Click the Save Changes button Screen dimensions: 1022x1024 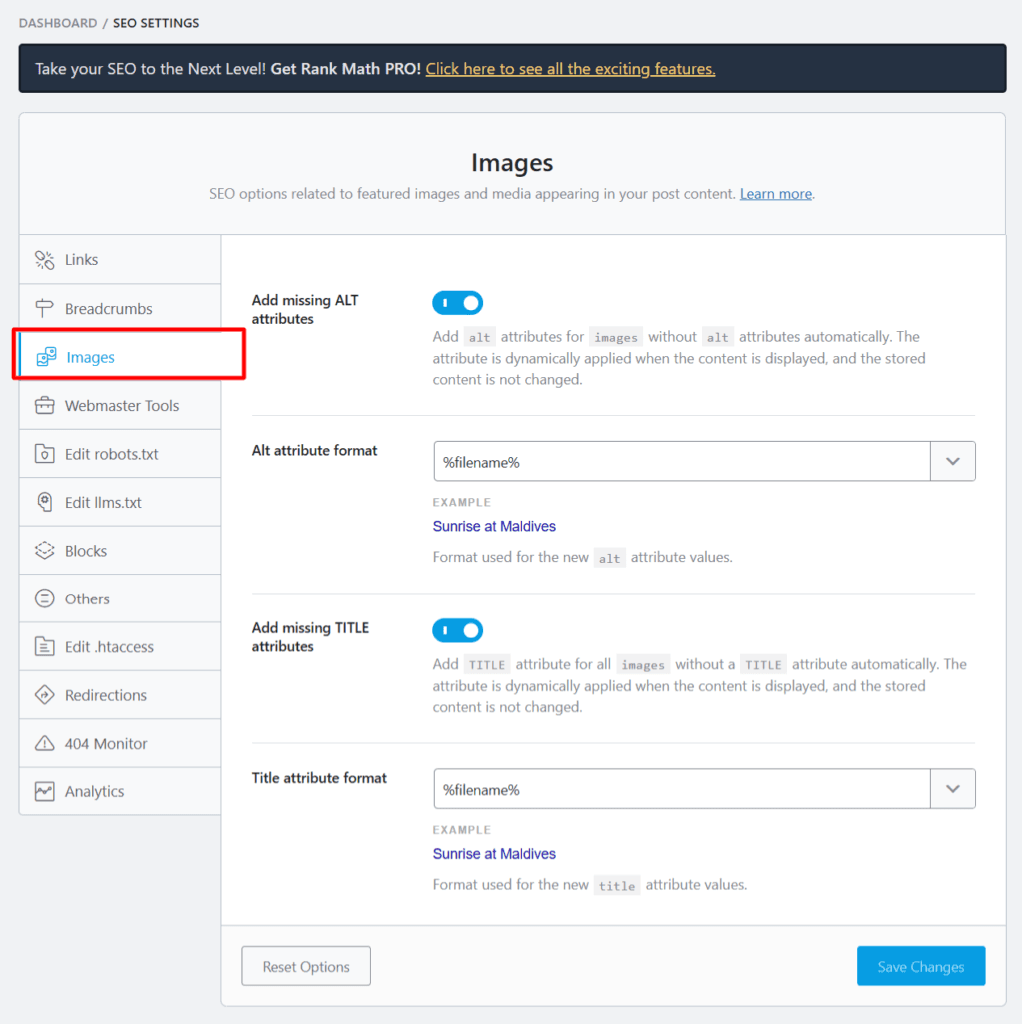click(x=920, y=966)
